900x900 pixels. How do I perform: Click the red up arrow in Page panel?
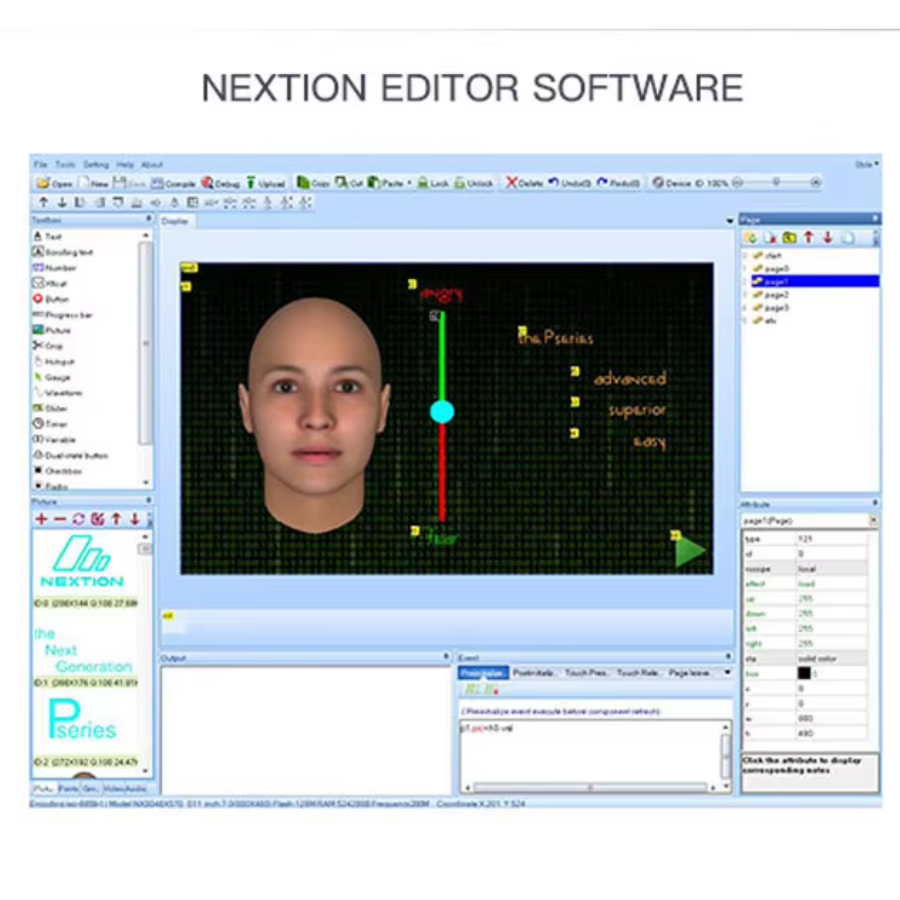(809, 237)
